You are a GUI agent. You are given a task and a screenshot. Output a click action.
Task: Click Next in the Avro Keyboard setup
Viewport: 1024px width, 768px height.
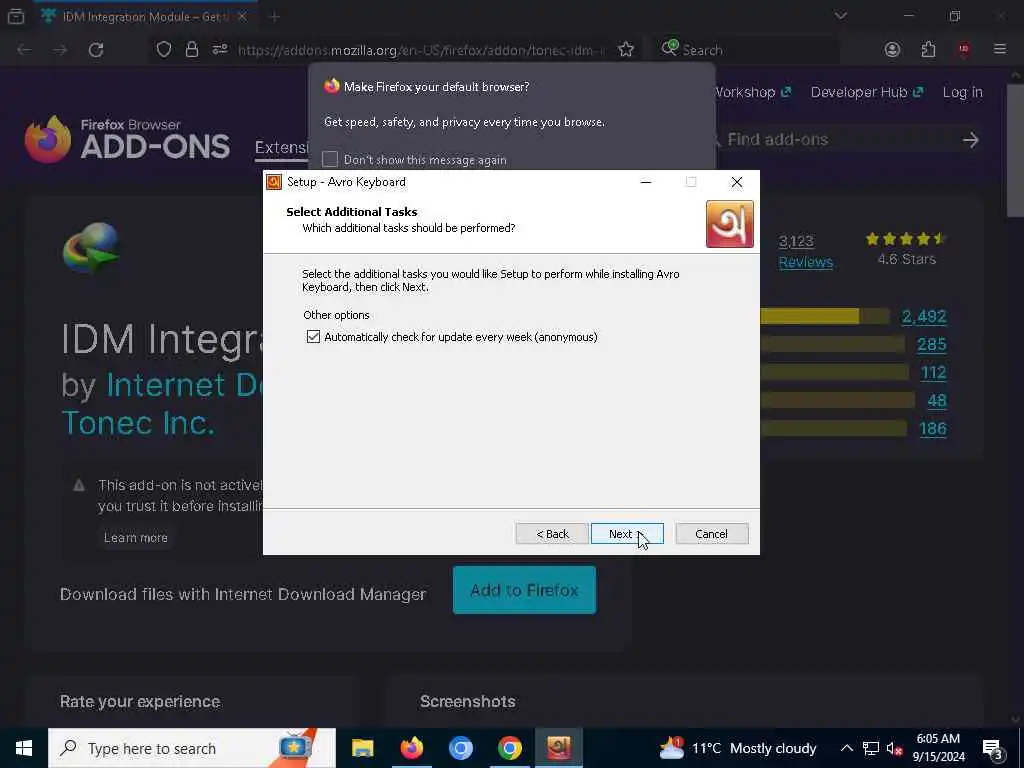point(627,534)
